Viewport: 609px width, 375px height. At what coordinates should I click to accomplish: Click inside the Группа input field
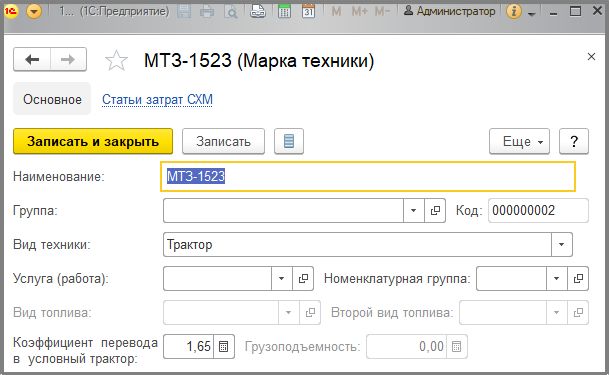[283, 210]
